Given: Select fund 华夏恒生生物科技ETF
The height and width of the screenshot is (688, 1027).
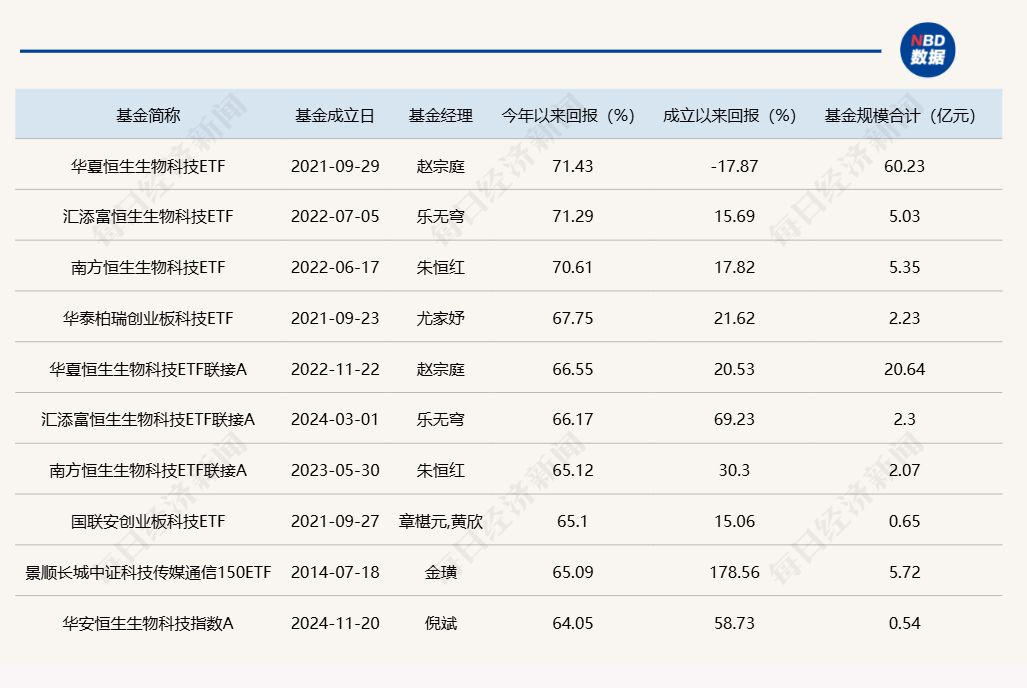Looking at the screenshot, I should click(x=146, y=164).
